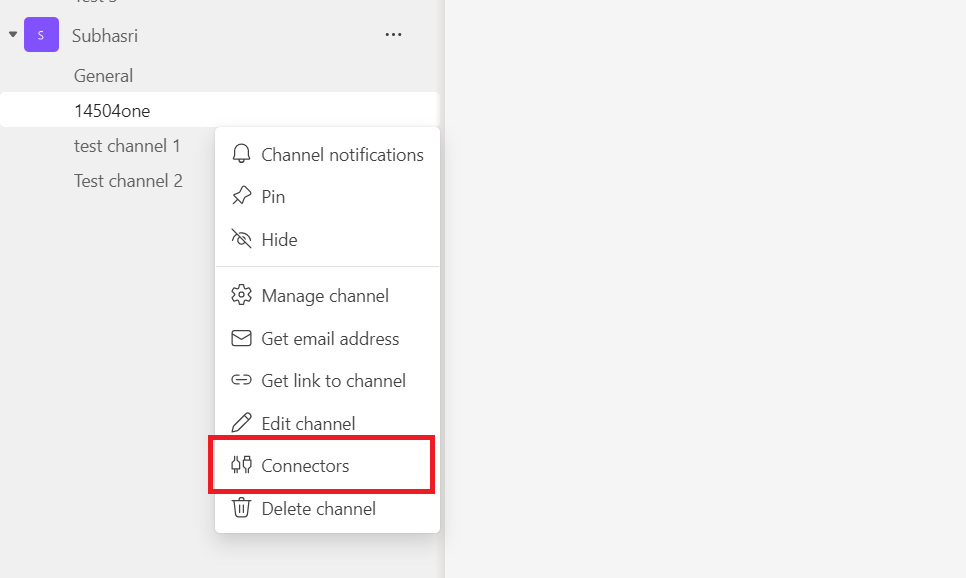This screenshot has width=966, height=578.
Task: Open the General channel
Action: click(103, 76)
